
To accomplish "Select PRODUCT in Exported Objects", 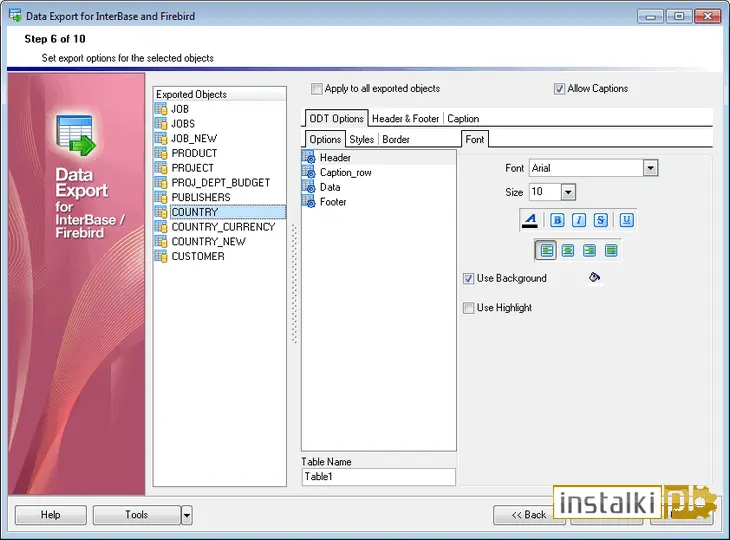I will point(194,153).
